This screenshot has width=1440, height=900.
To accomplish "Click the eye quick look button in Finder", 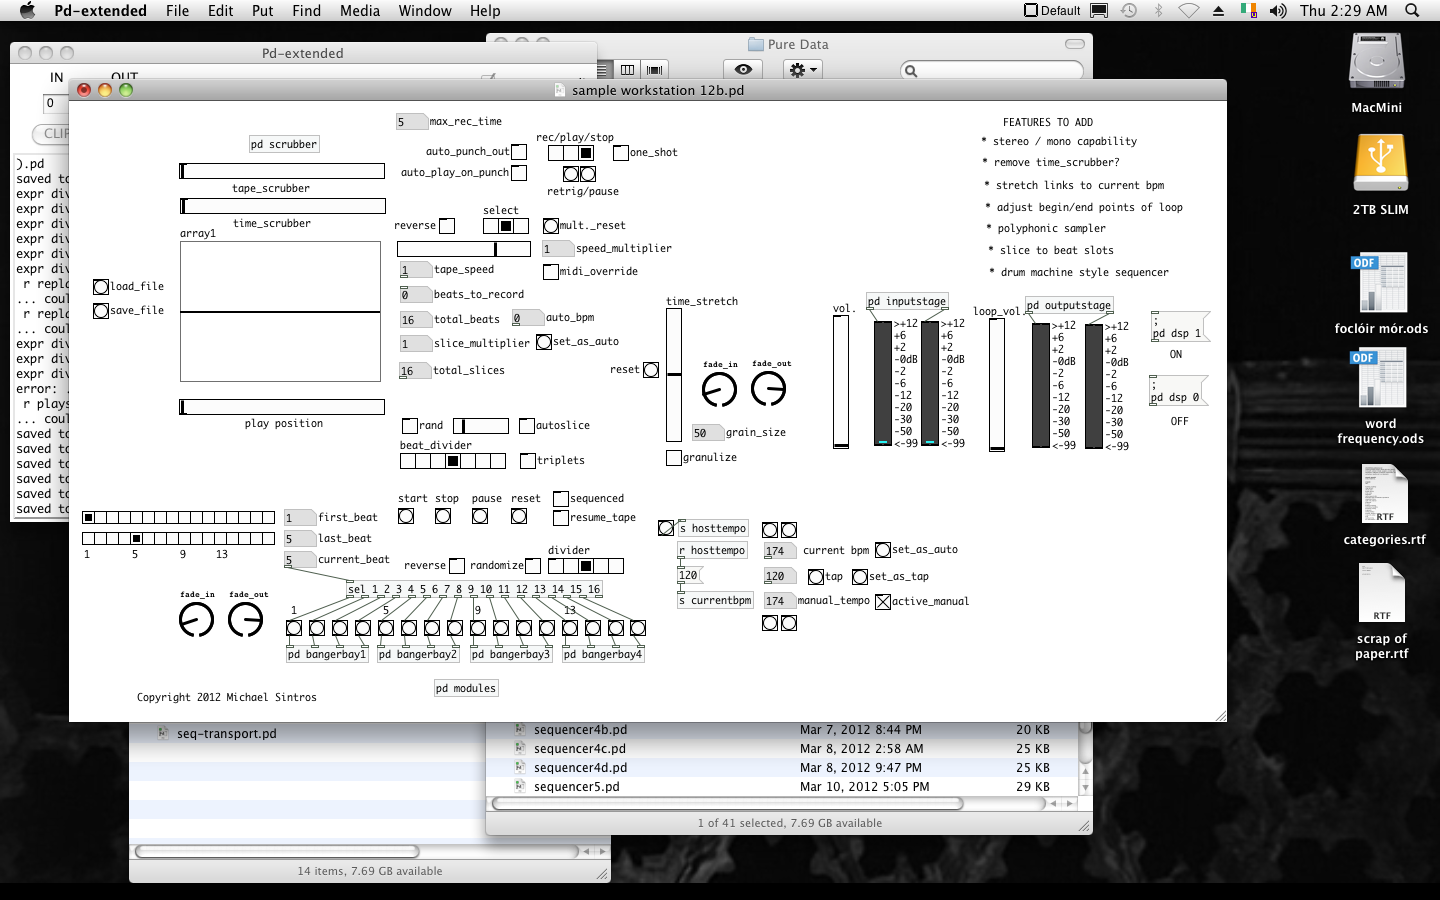I will (743, 70).
